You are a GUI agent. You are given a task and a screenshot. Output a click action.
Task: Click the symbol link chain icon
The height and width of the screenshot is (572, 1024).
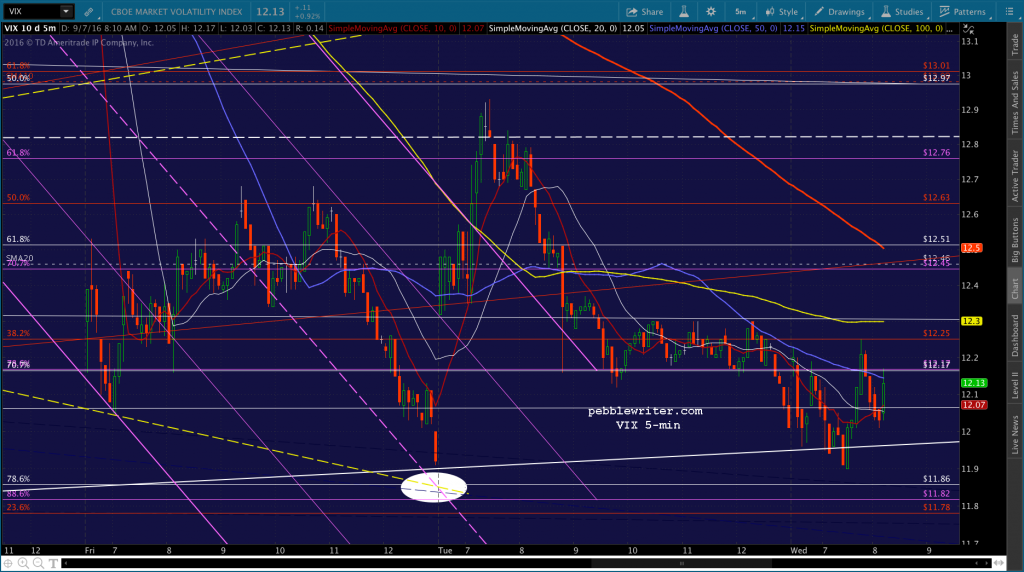point(89,12)
